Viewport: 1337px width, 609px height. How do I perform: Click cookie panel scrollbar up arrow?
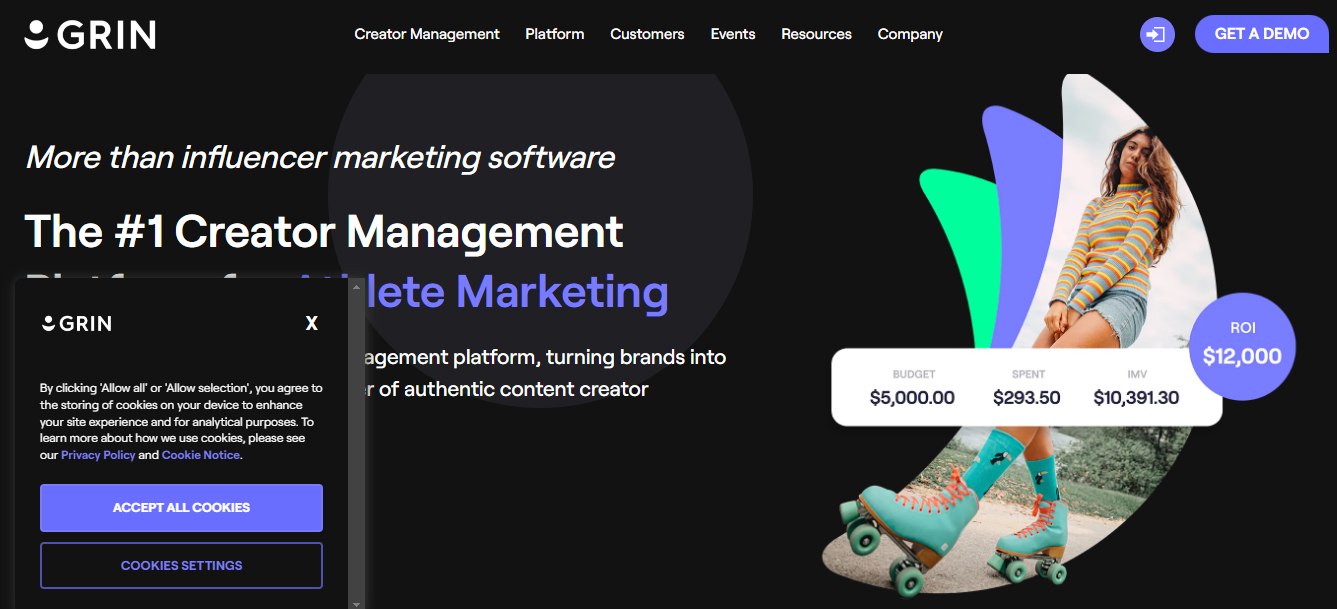[x=356, y=286]
